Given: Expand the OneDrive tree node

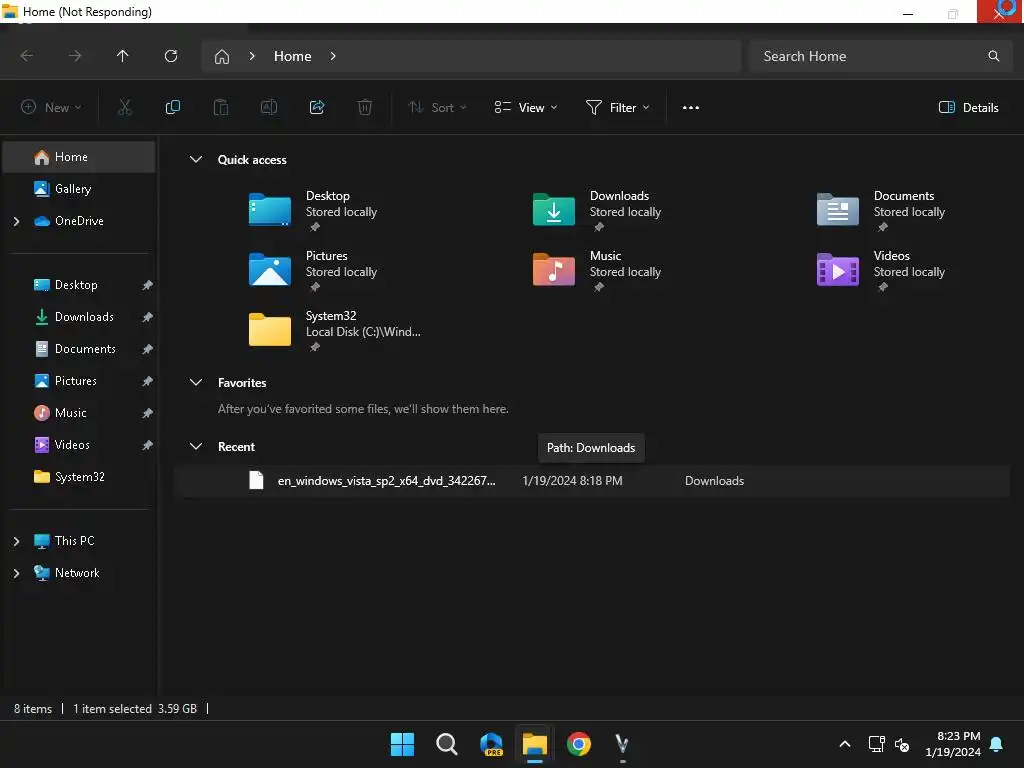Looking at the screenshot, I should [x=16, y=221].
